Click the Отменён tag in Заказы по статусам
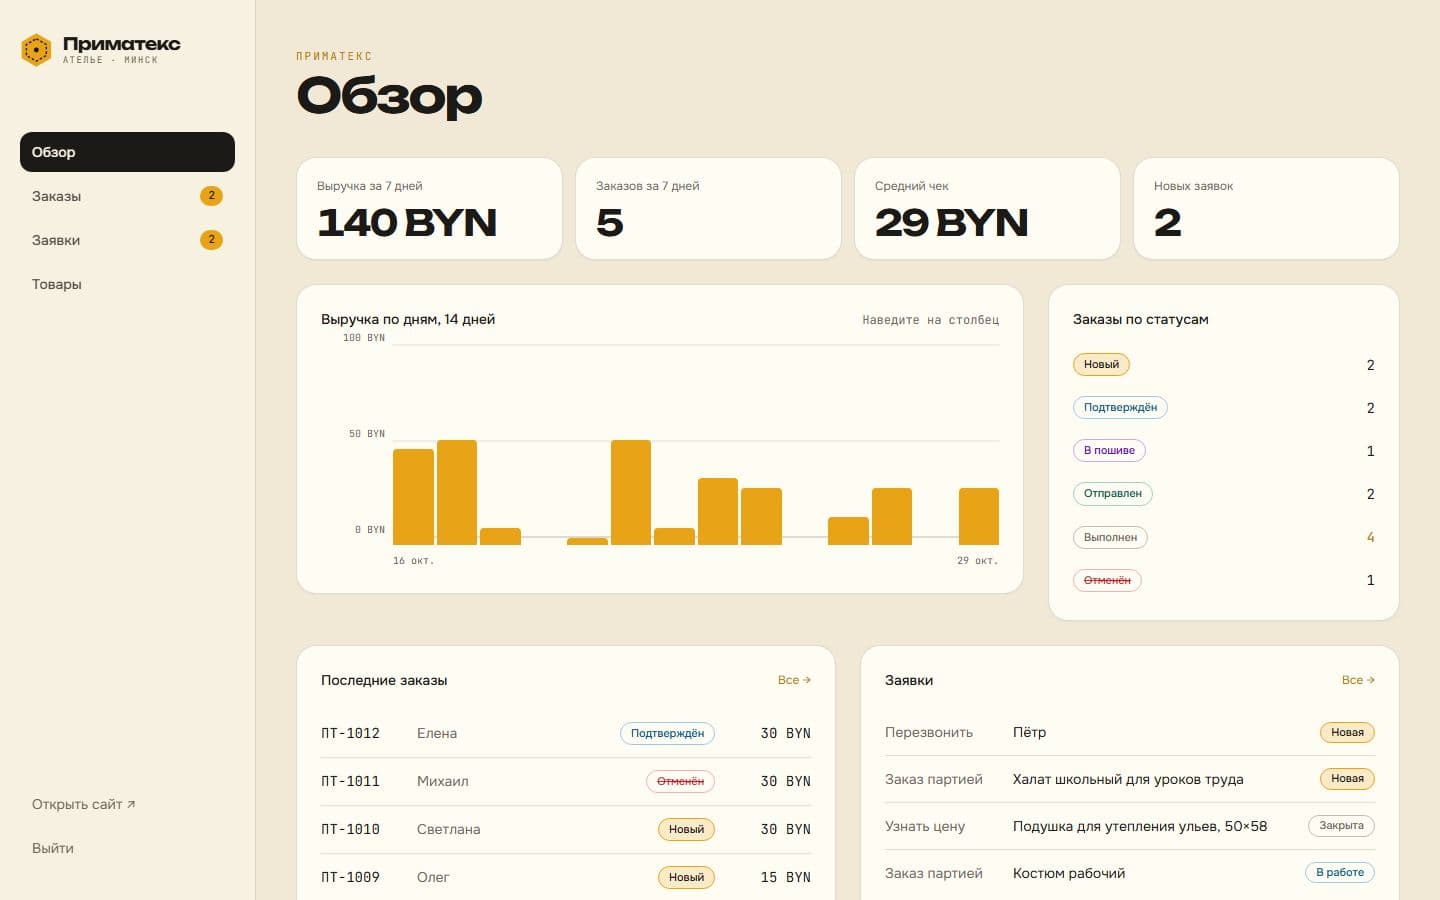This screenshot has width=1440, height=900. click(1107, 580)
